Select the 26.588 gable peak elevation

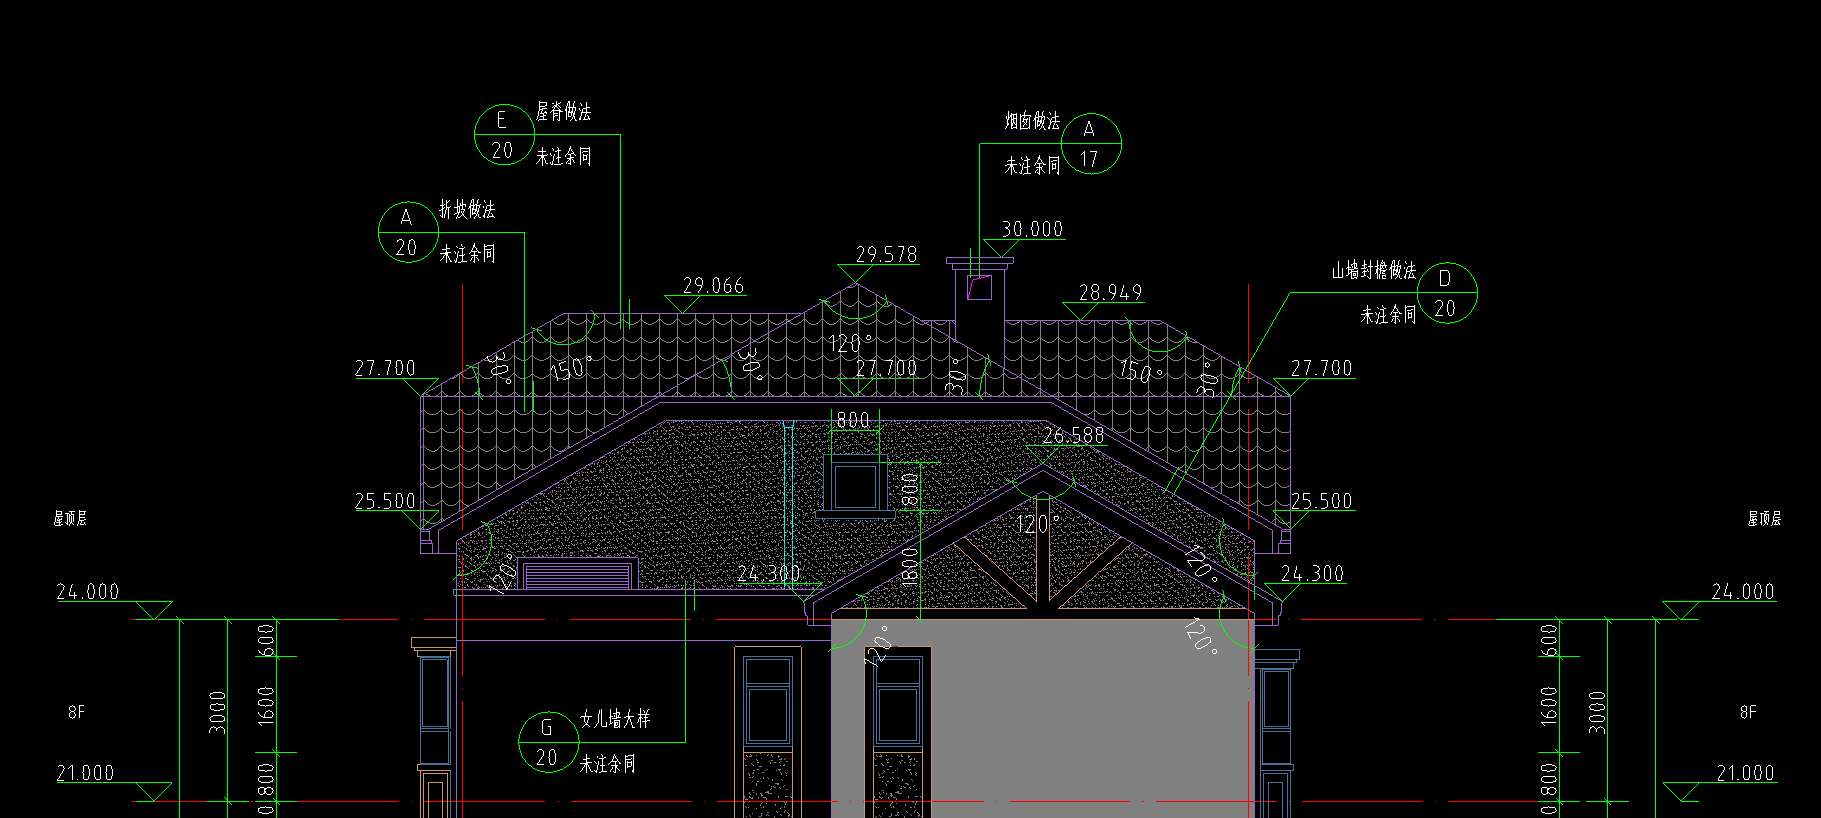click(x=1073, y=436)
